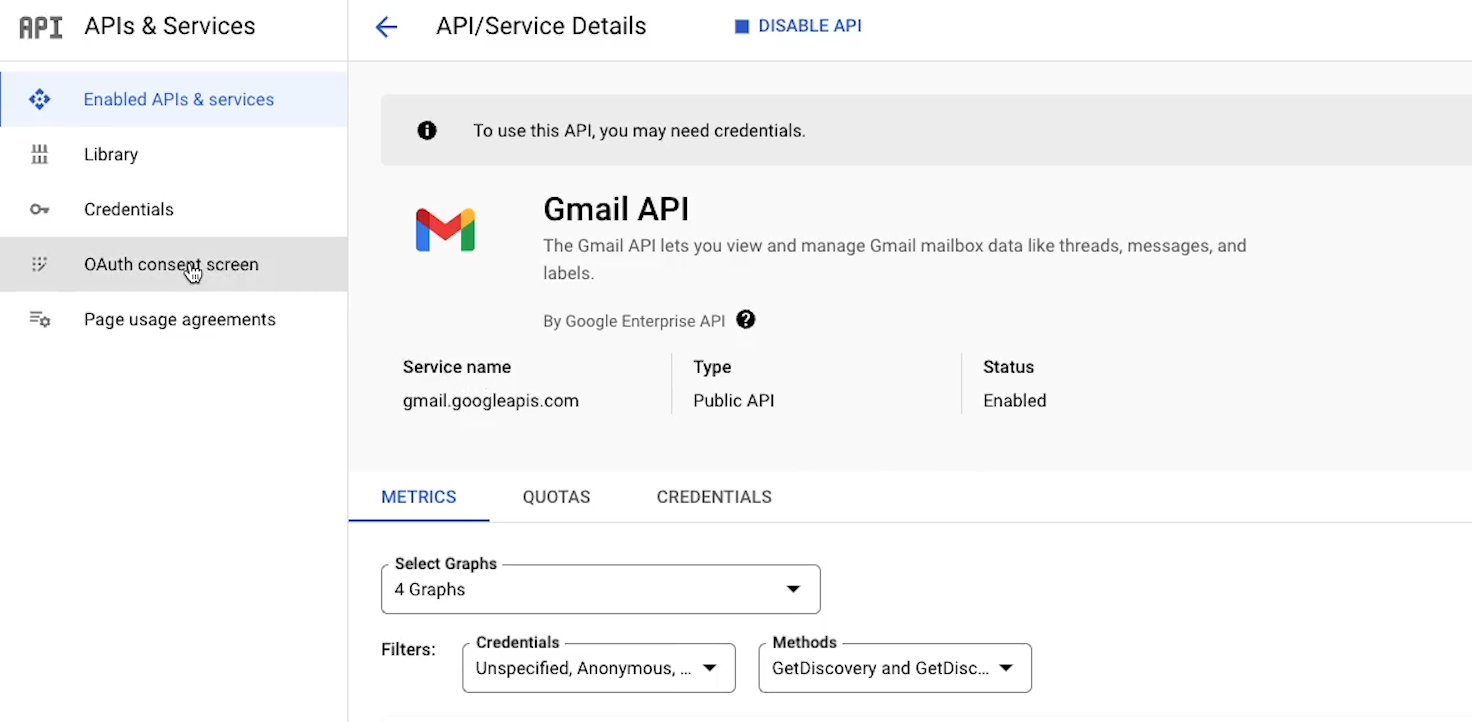Click the Status column label
The height and width of the screenshot is (722, 1472).
pos(1008,367)
